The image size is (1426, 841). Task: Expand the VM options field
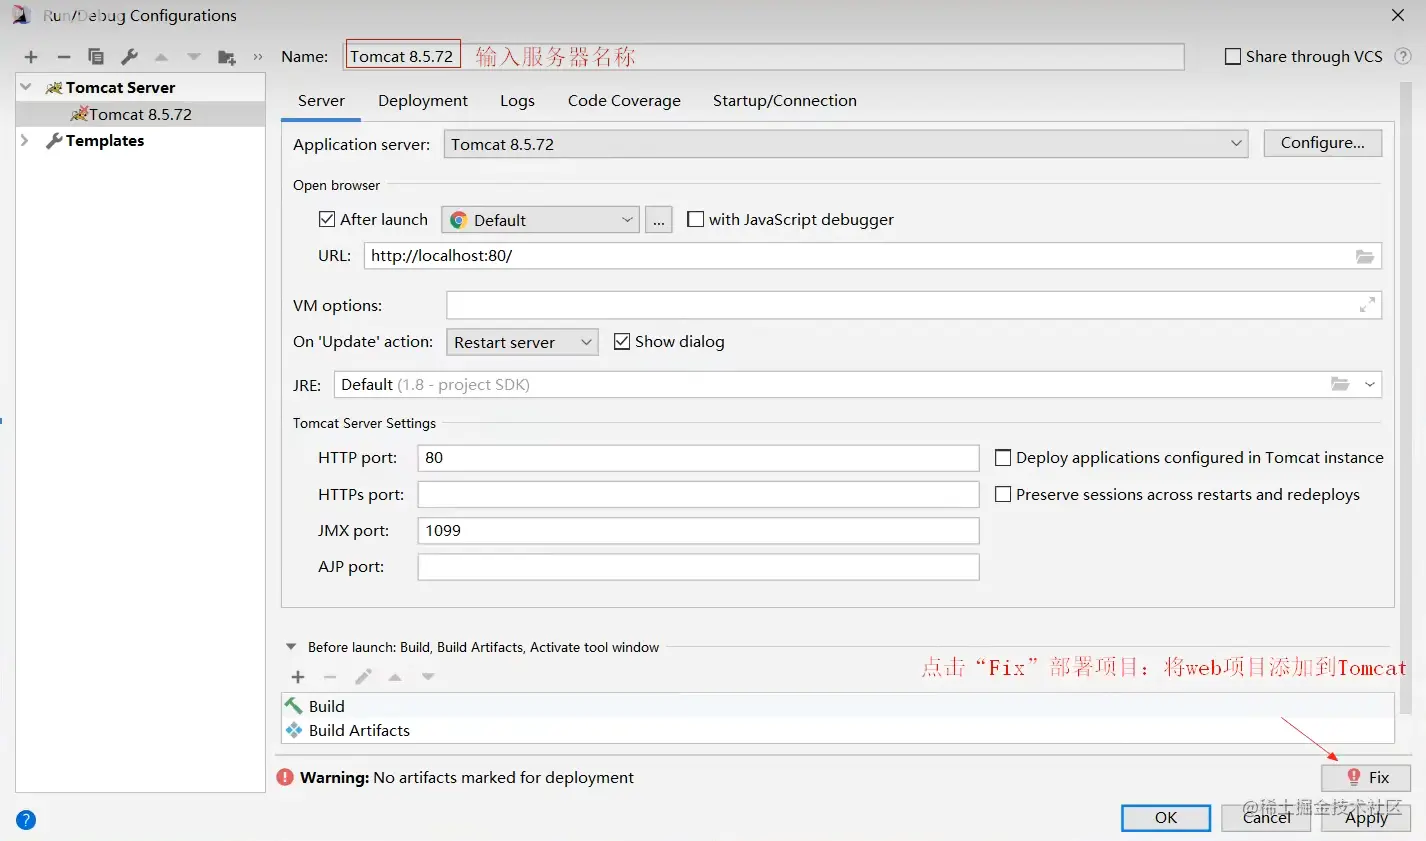[1367, 305]
